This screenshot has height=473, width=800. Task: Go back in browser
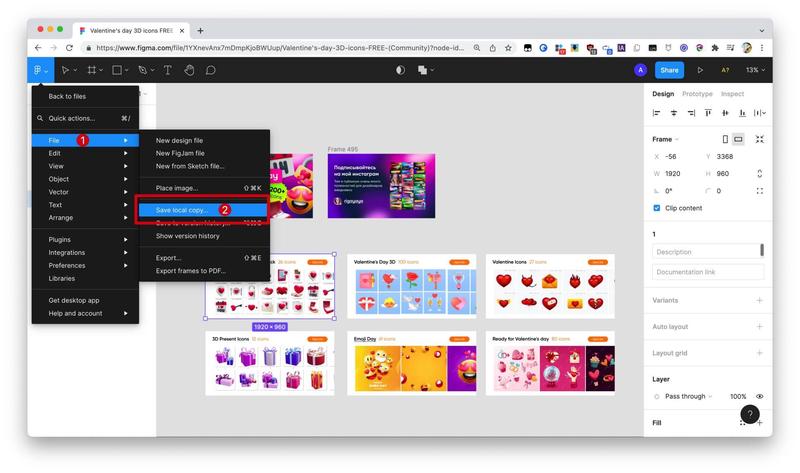tap(38, 48)
